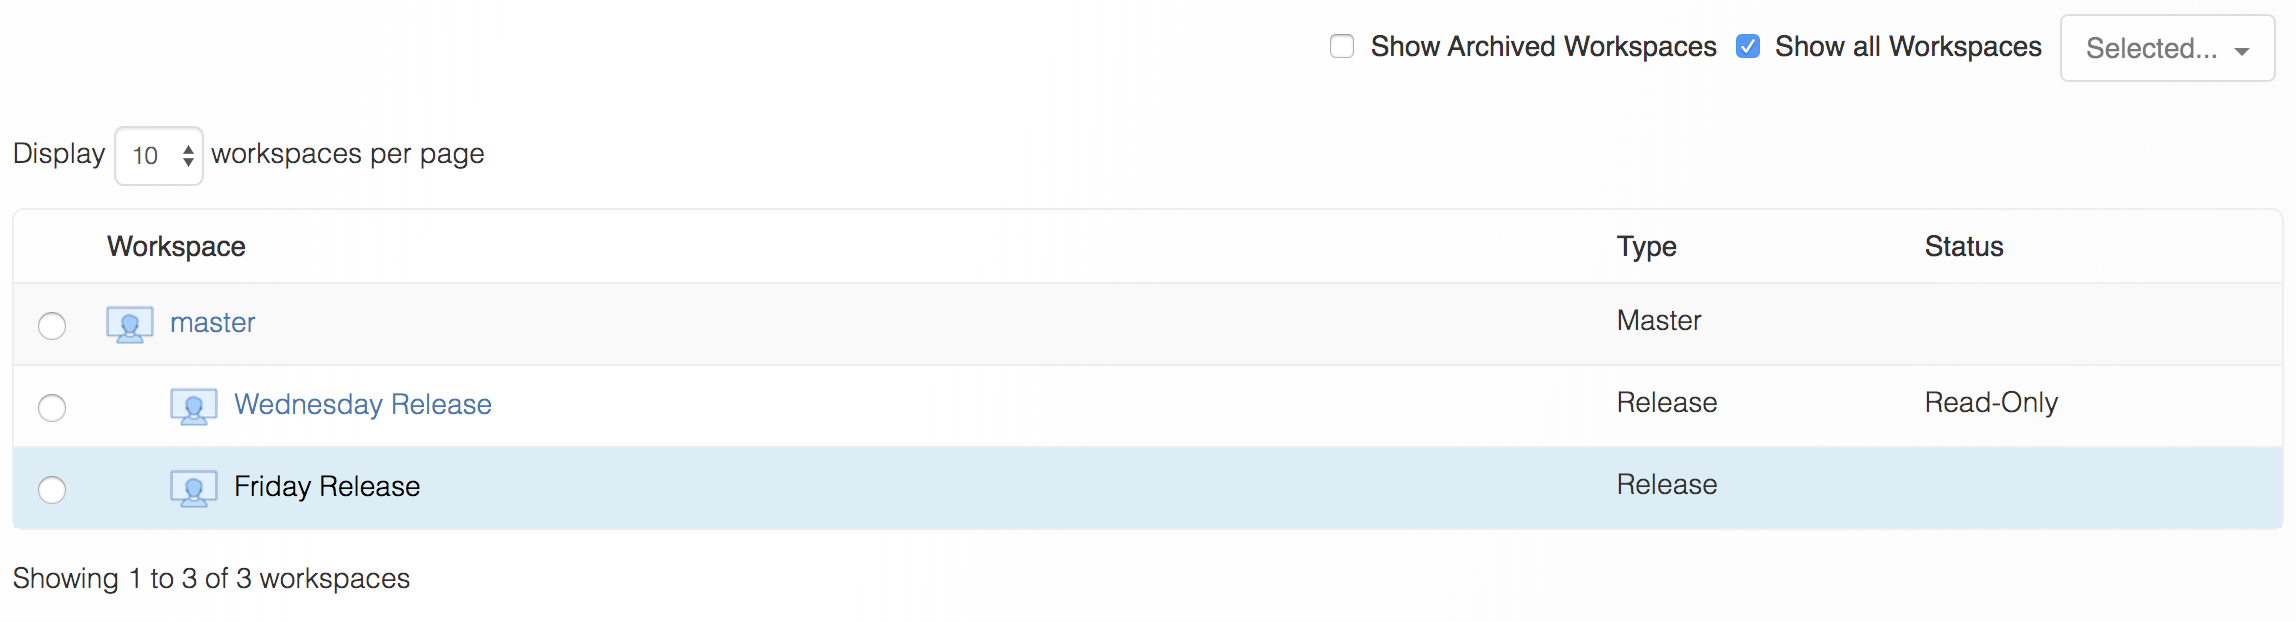Select the master workspace radio button
Screen dimensions: 2296x622
click(x=52, y=326)
